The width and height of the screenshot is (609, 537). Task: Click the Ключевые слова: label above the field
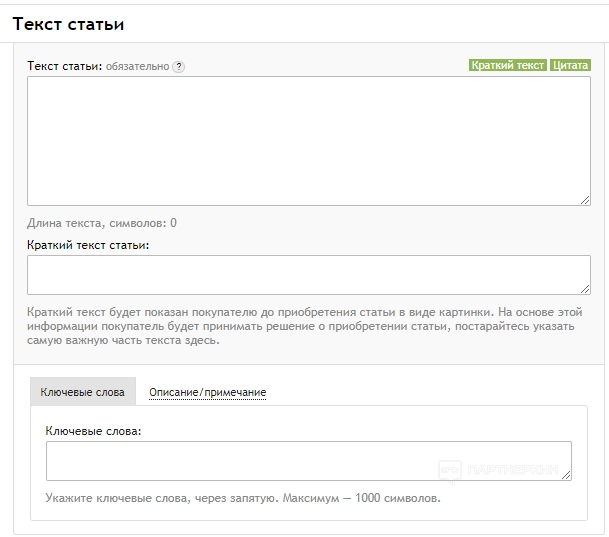[x=94, y=431]
